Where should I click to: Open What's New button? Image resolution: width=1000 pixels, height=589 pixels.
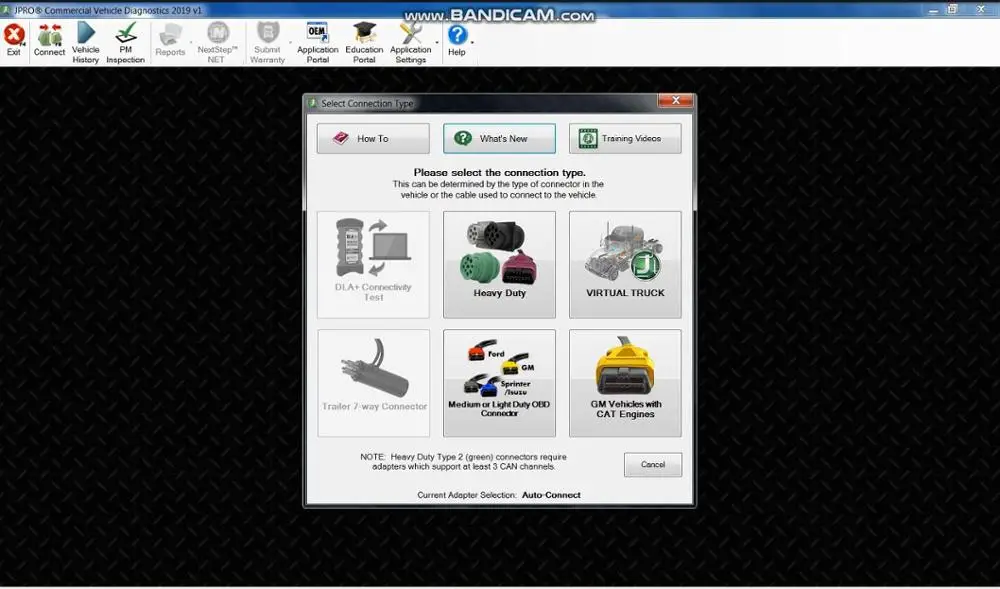click(x=499, y=138)
